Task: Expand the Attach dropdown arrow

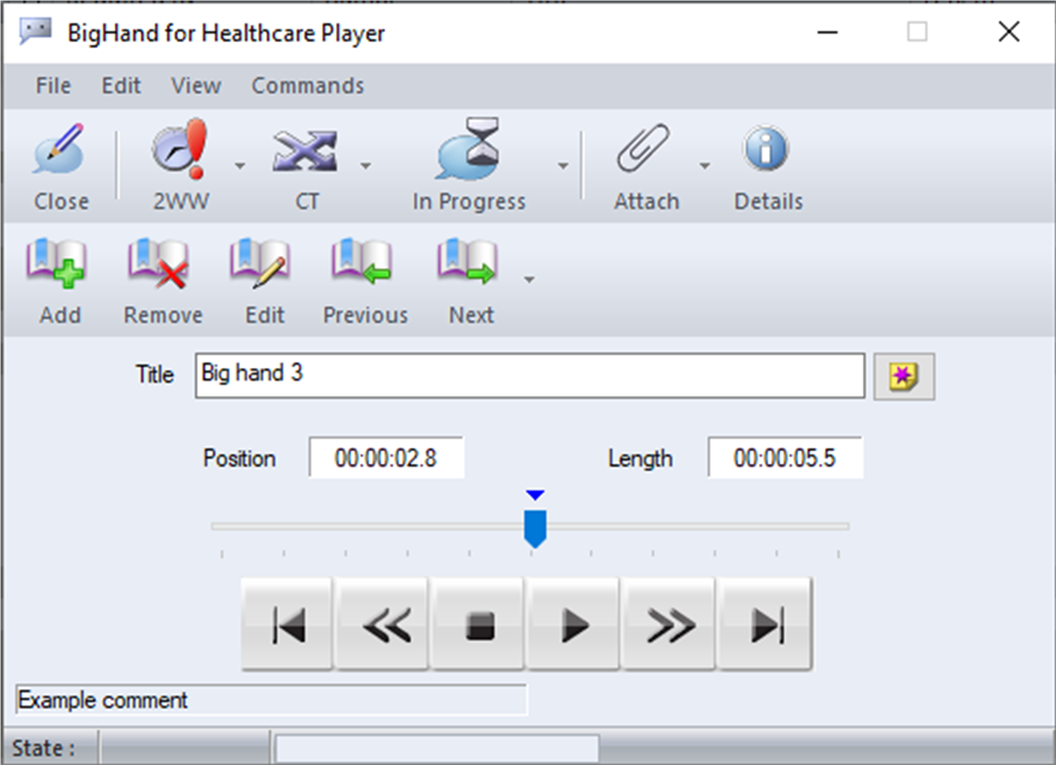Action: tap(704, 166)
